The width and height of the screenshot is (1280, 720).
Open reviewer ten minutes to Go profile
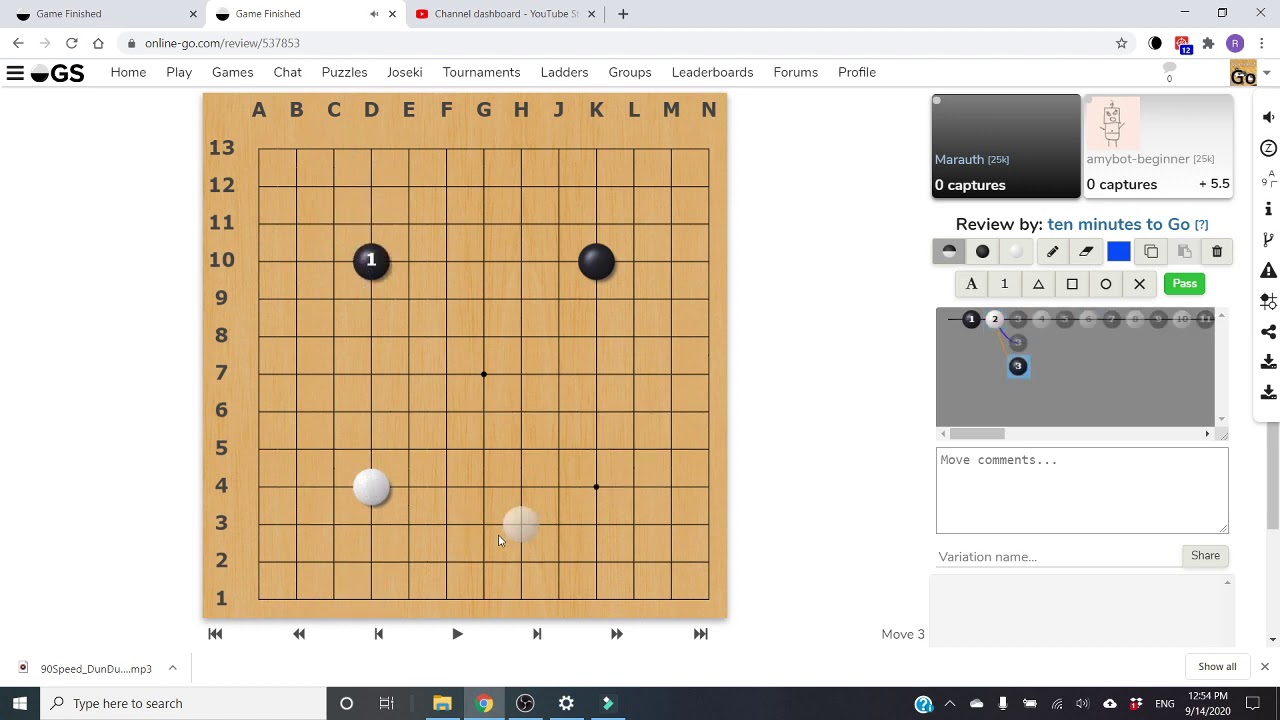[x=1118, y=224]
